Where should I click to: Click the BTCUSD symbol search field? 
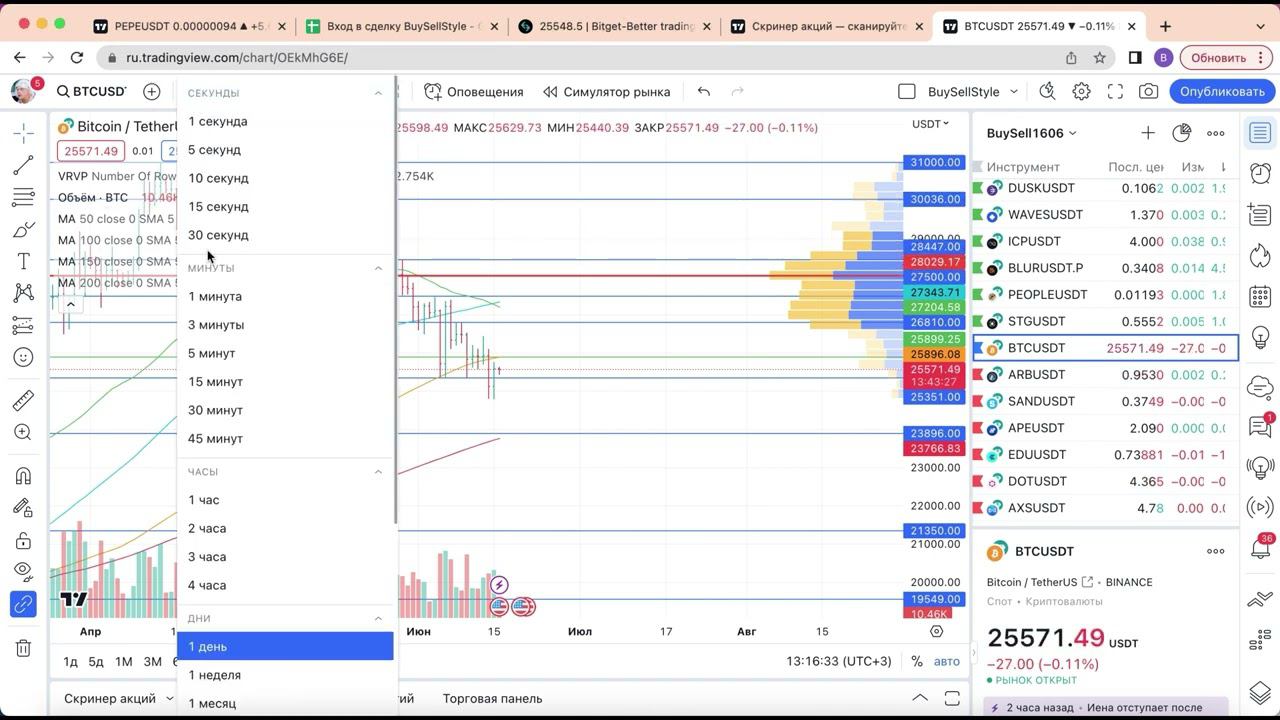point(91,91)
